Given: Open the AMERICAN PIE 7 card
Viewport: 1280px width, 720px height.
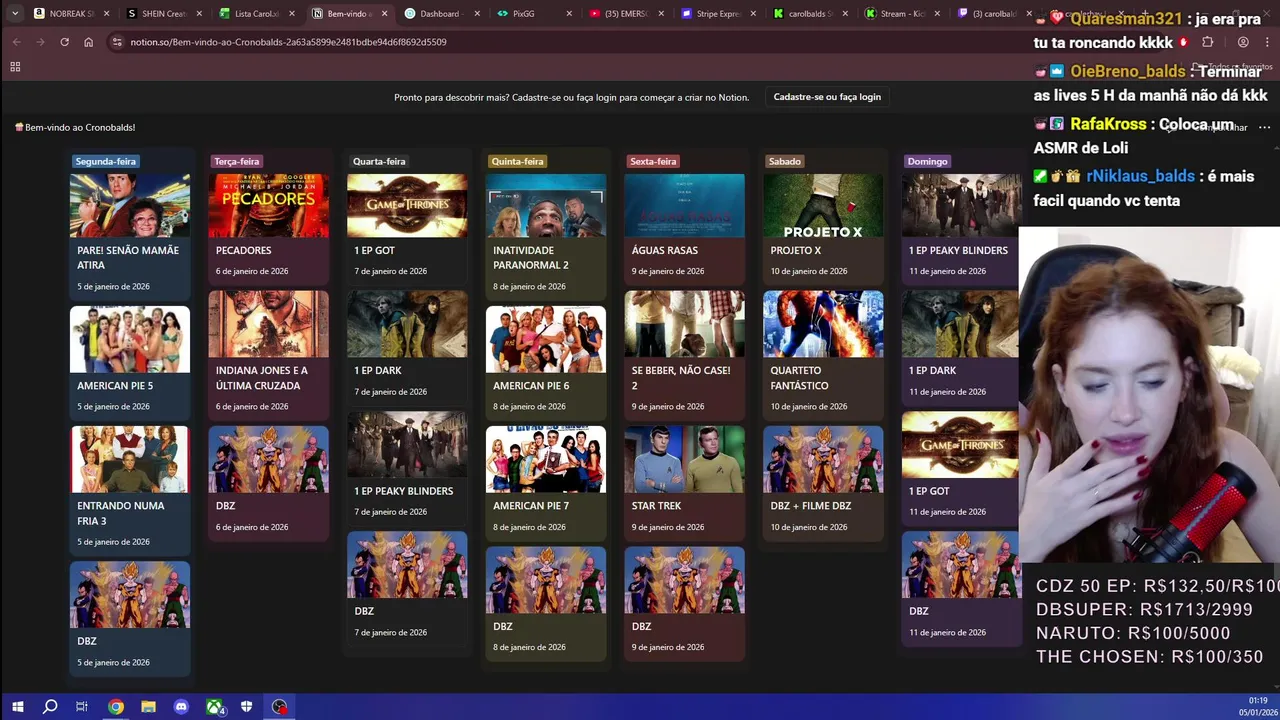Looking at the screenshot, I should [545, 482].
